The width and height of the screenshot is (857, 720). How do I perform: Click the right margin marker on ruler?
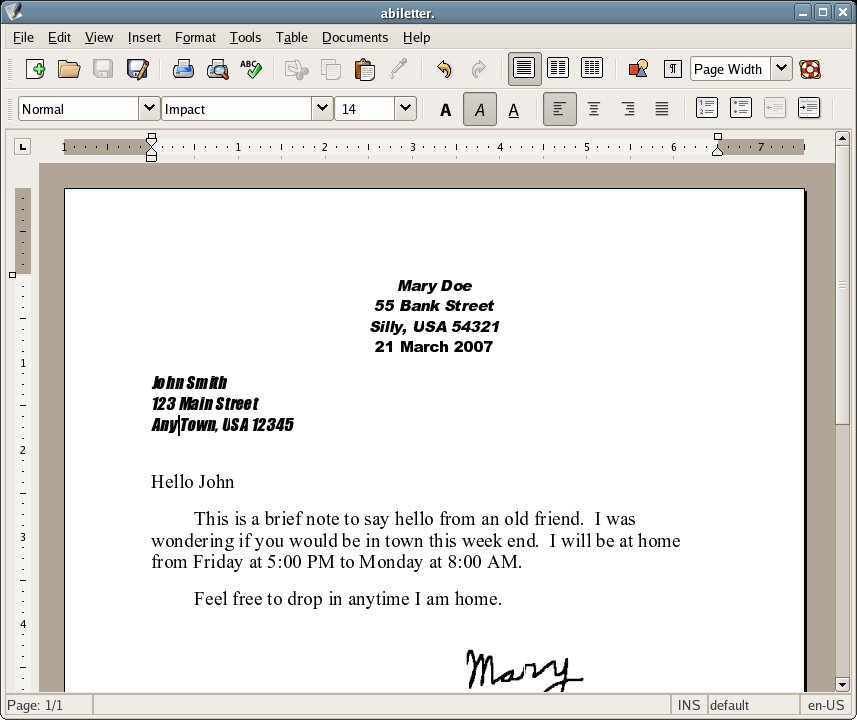717,148
